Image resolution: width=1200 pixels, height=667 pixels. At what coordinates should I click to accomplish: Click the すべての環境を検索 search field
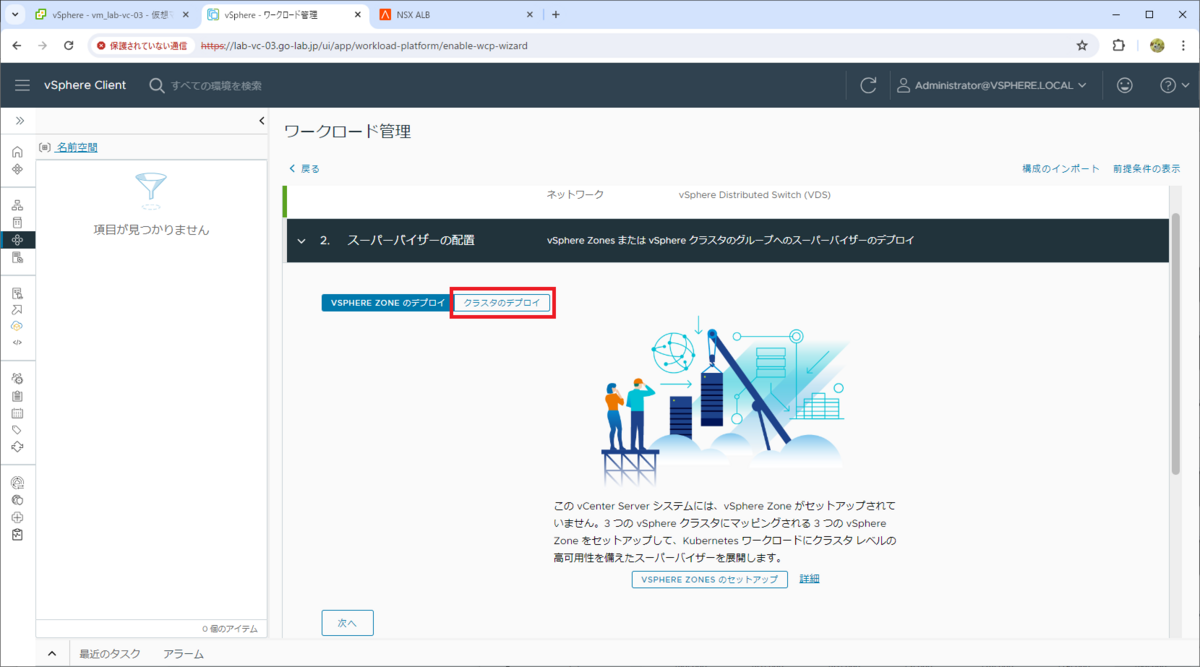coord(216,86)
